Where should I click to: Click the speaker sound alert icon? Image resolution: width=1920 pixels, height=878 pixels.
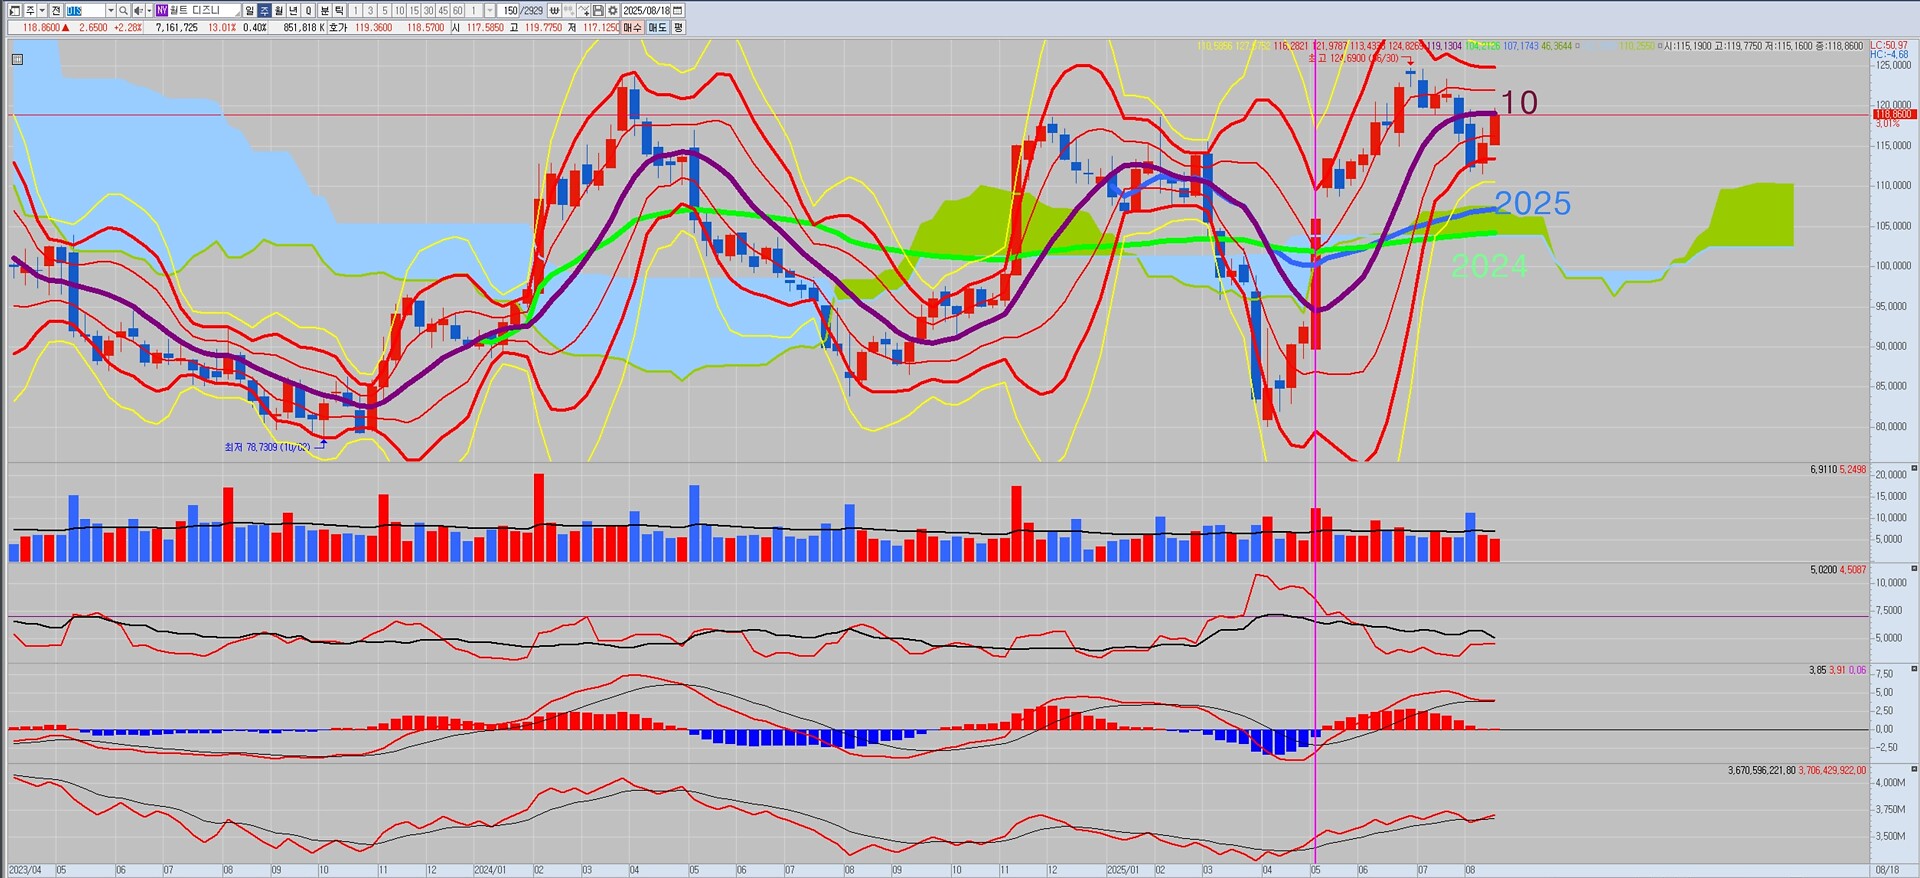pyautogui.click(x=138, y=10)
